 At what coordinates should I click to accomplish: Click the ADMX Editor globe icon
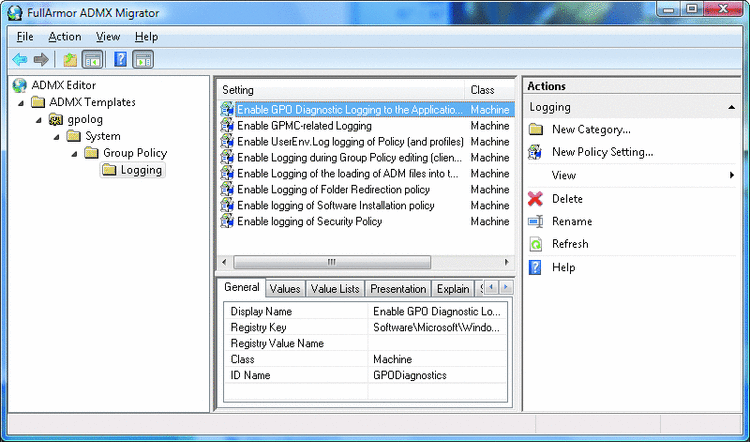pos(20,85)
